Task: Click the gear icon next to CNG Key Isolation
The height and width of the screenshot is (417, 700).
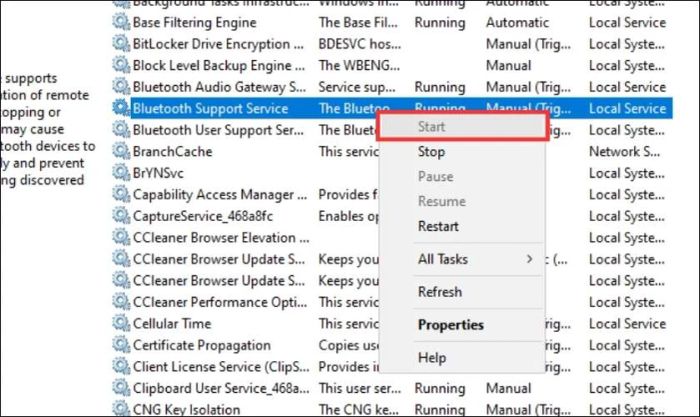Action: pyautogui.click(x=121, y=408)
